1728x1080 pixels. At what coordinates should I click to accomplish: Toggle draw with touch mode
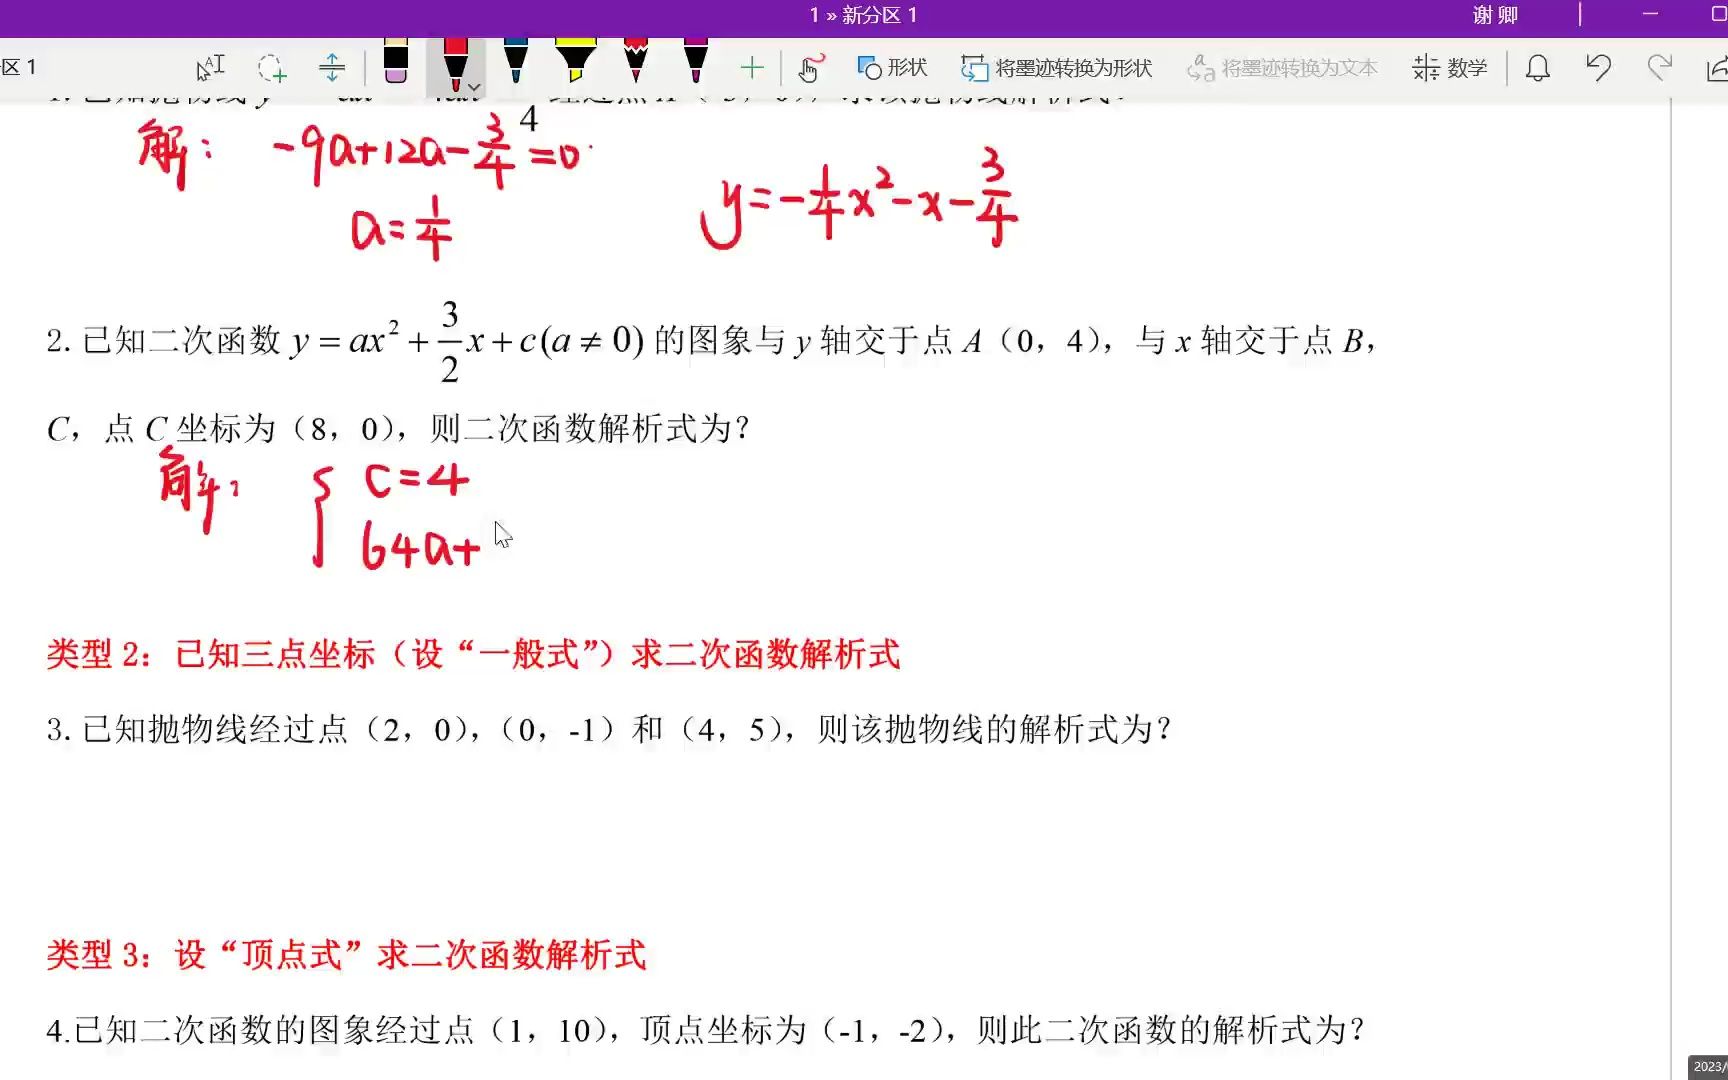pyautogui.click(x=810, y=68)
